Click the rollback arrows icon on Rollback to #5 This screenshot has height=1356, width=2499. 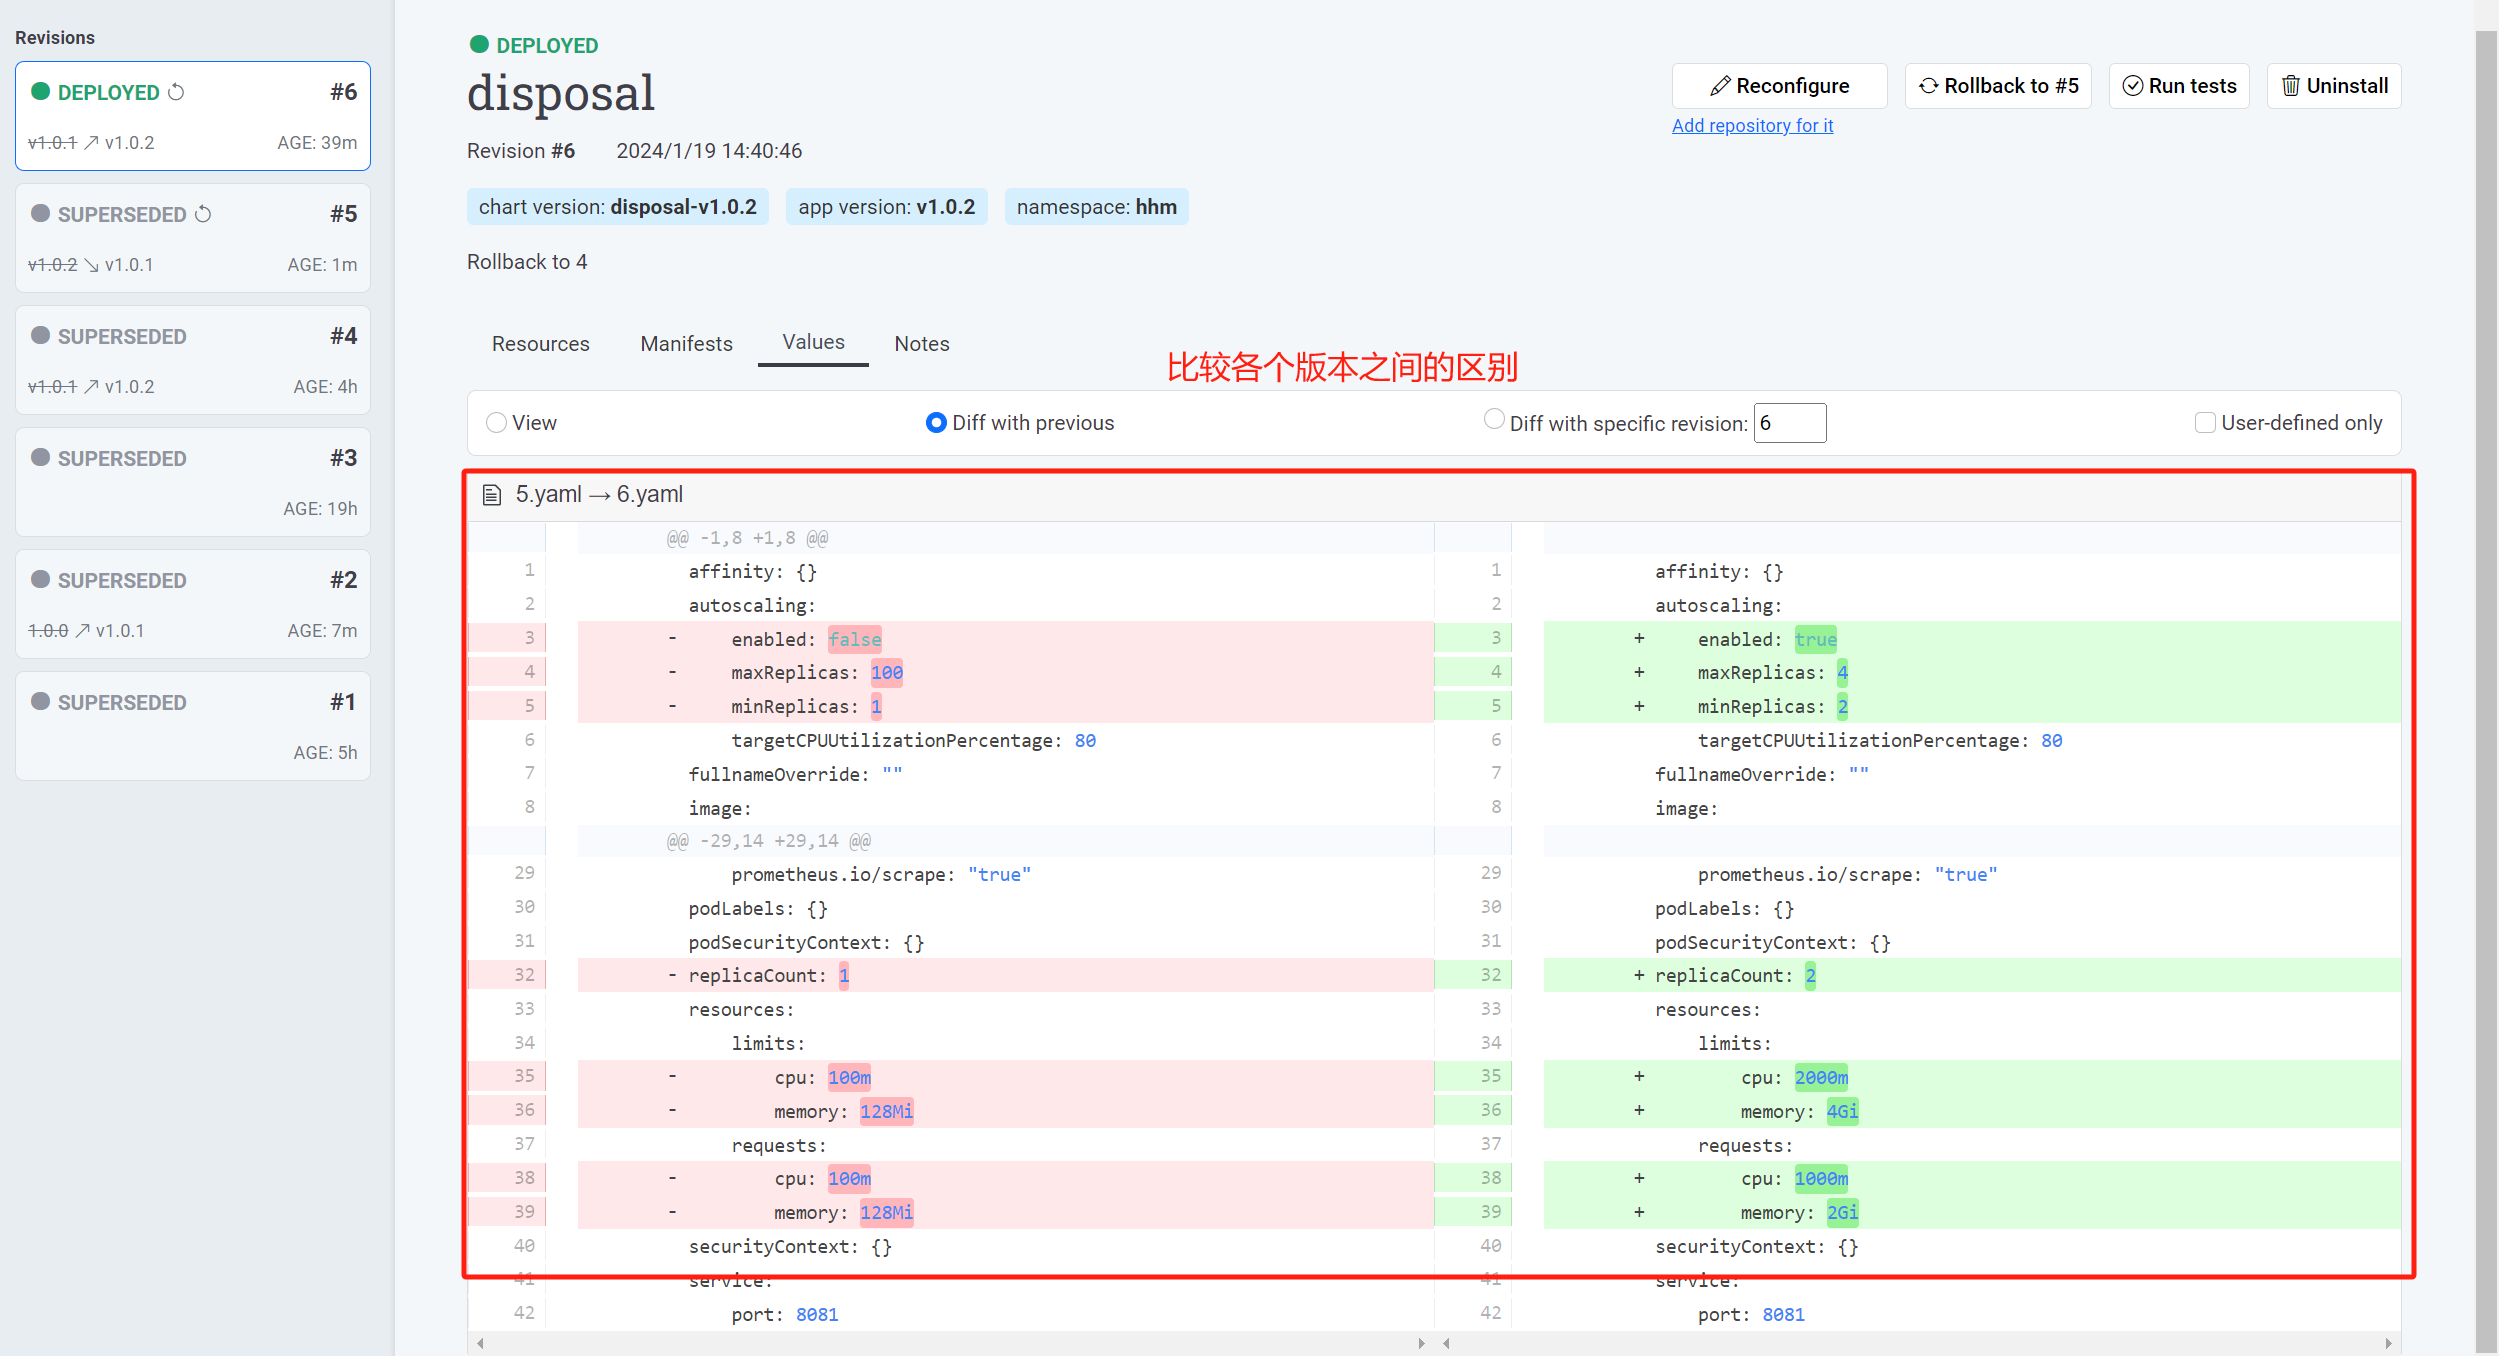(x=1928, y=86)
